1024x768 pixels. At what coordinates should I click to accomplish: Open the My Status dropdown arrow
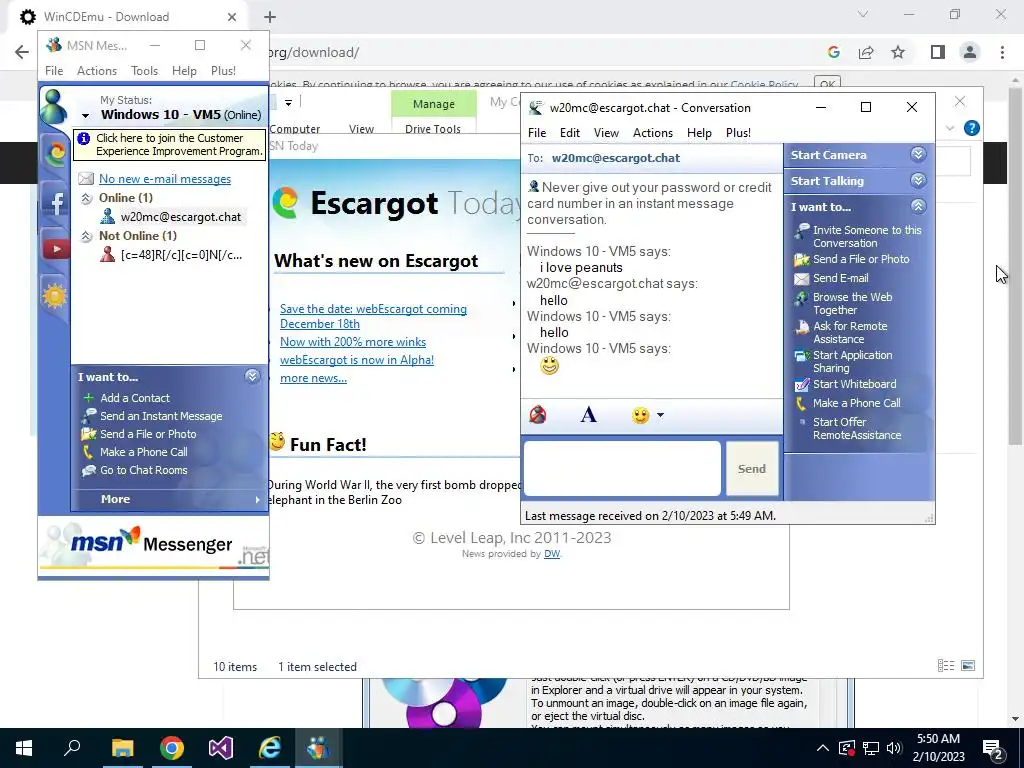pyautogui.click(x=85, y=116)
